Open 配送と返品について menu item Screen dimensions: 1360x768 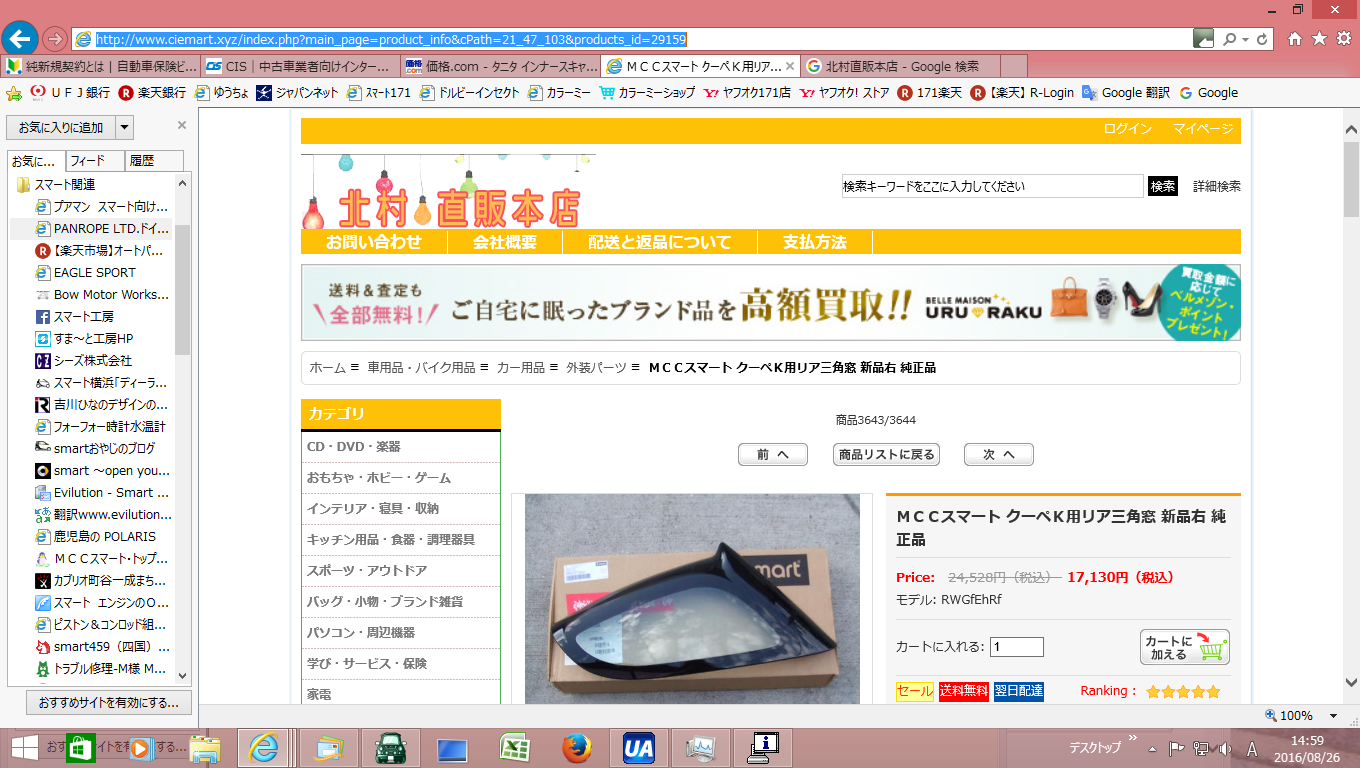(659, 242)
